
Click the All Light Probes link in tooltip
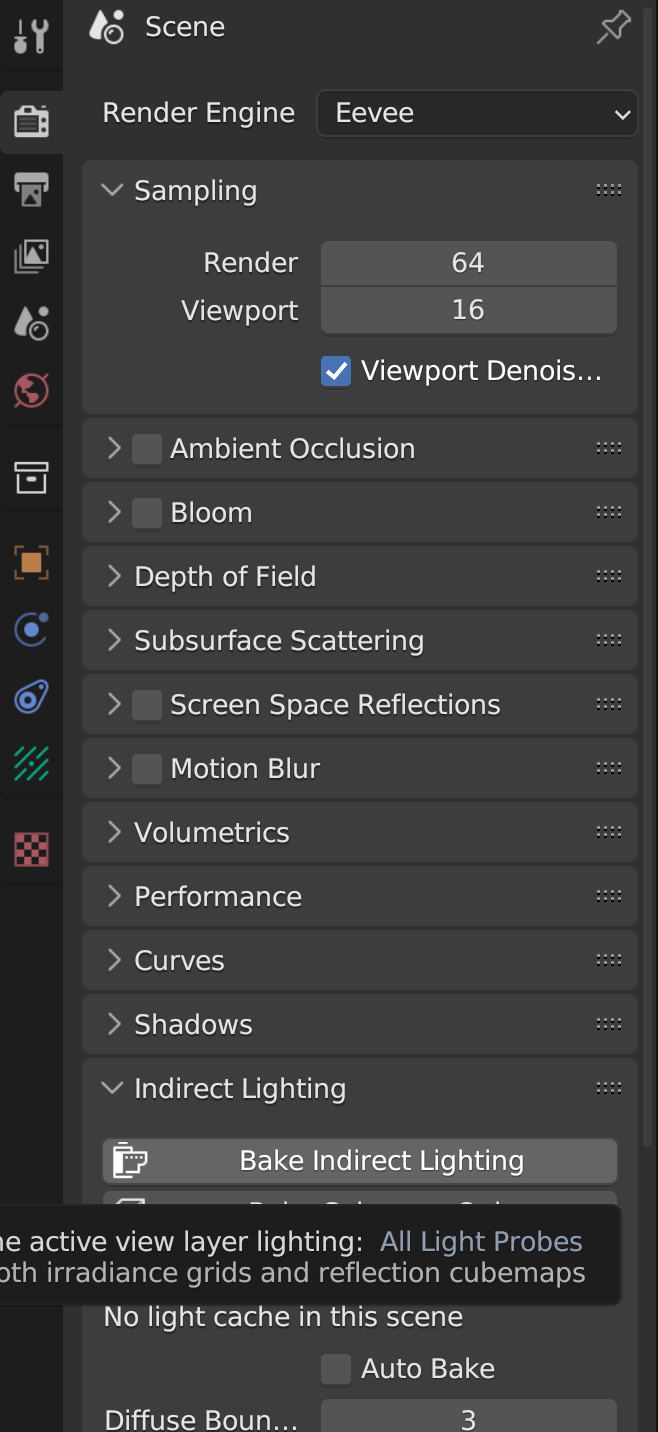point(481,1241)
